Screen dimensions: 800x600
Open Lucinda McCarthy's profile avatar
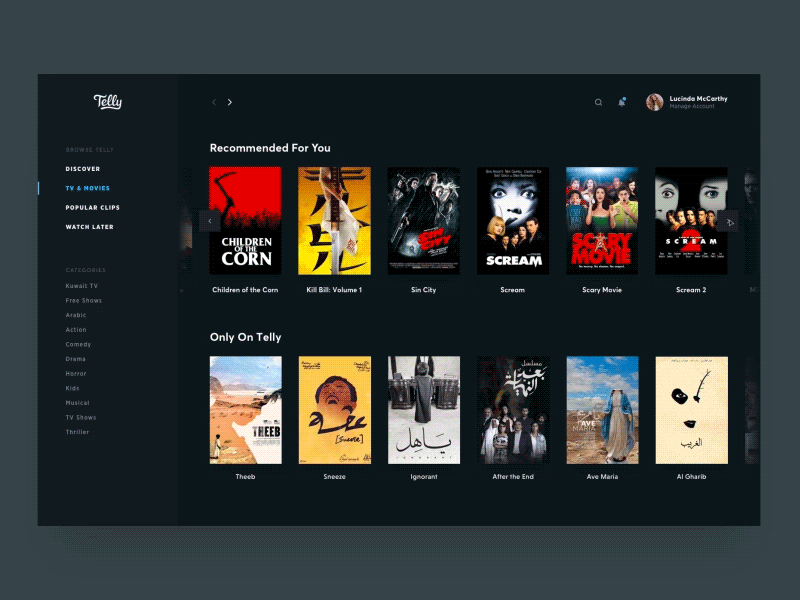coord(655,100)
